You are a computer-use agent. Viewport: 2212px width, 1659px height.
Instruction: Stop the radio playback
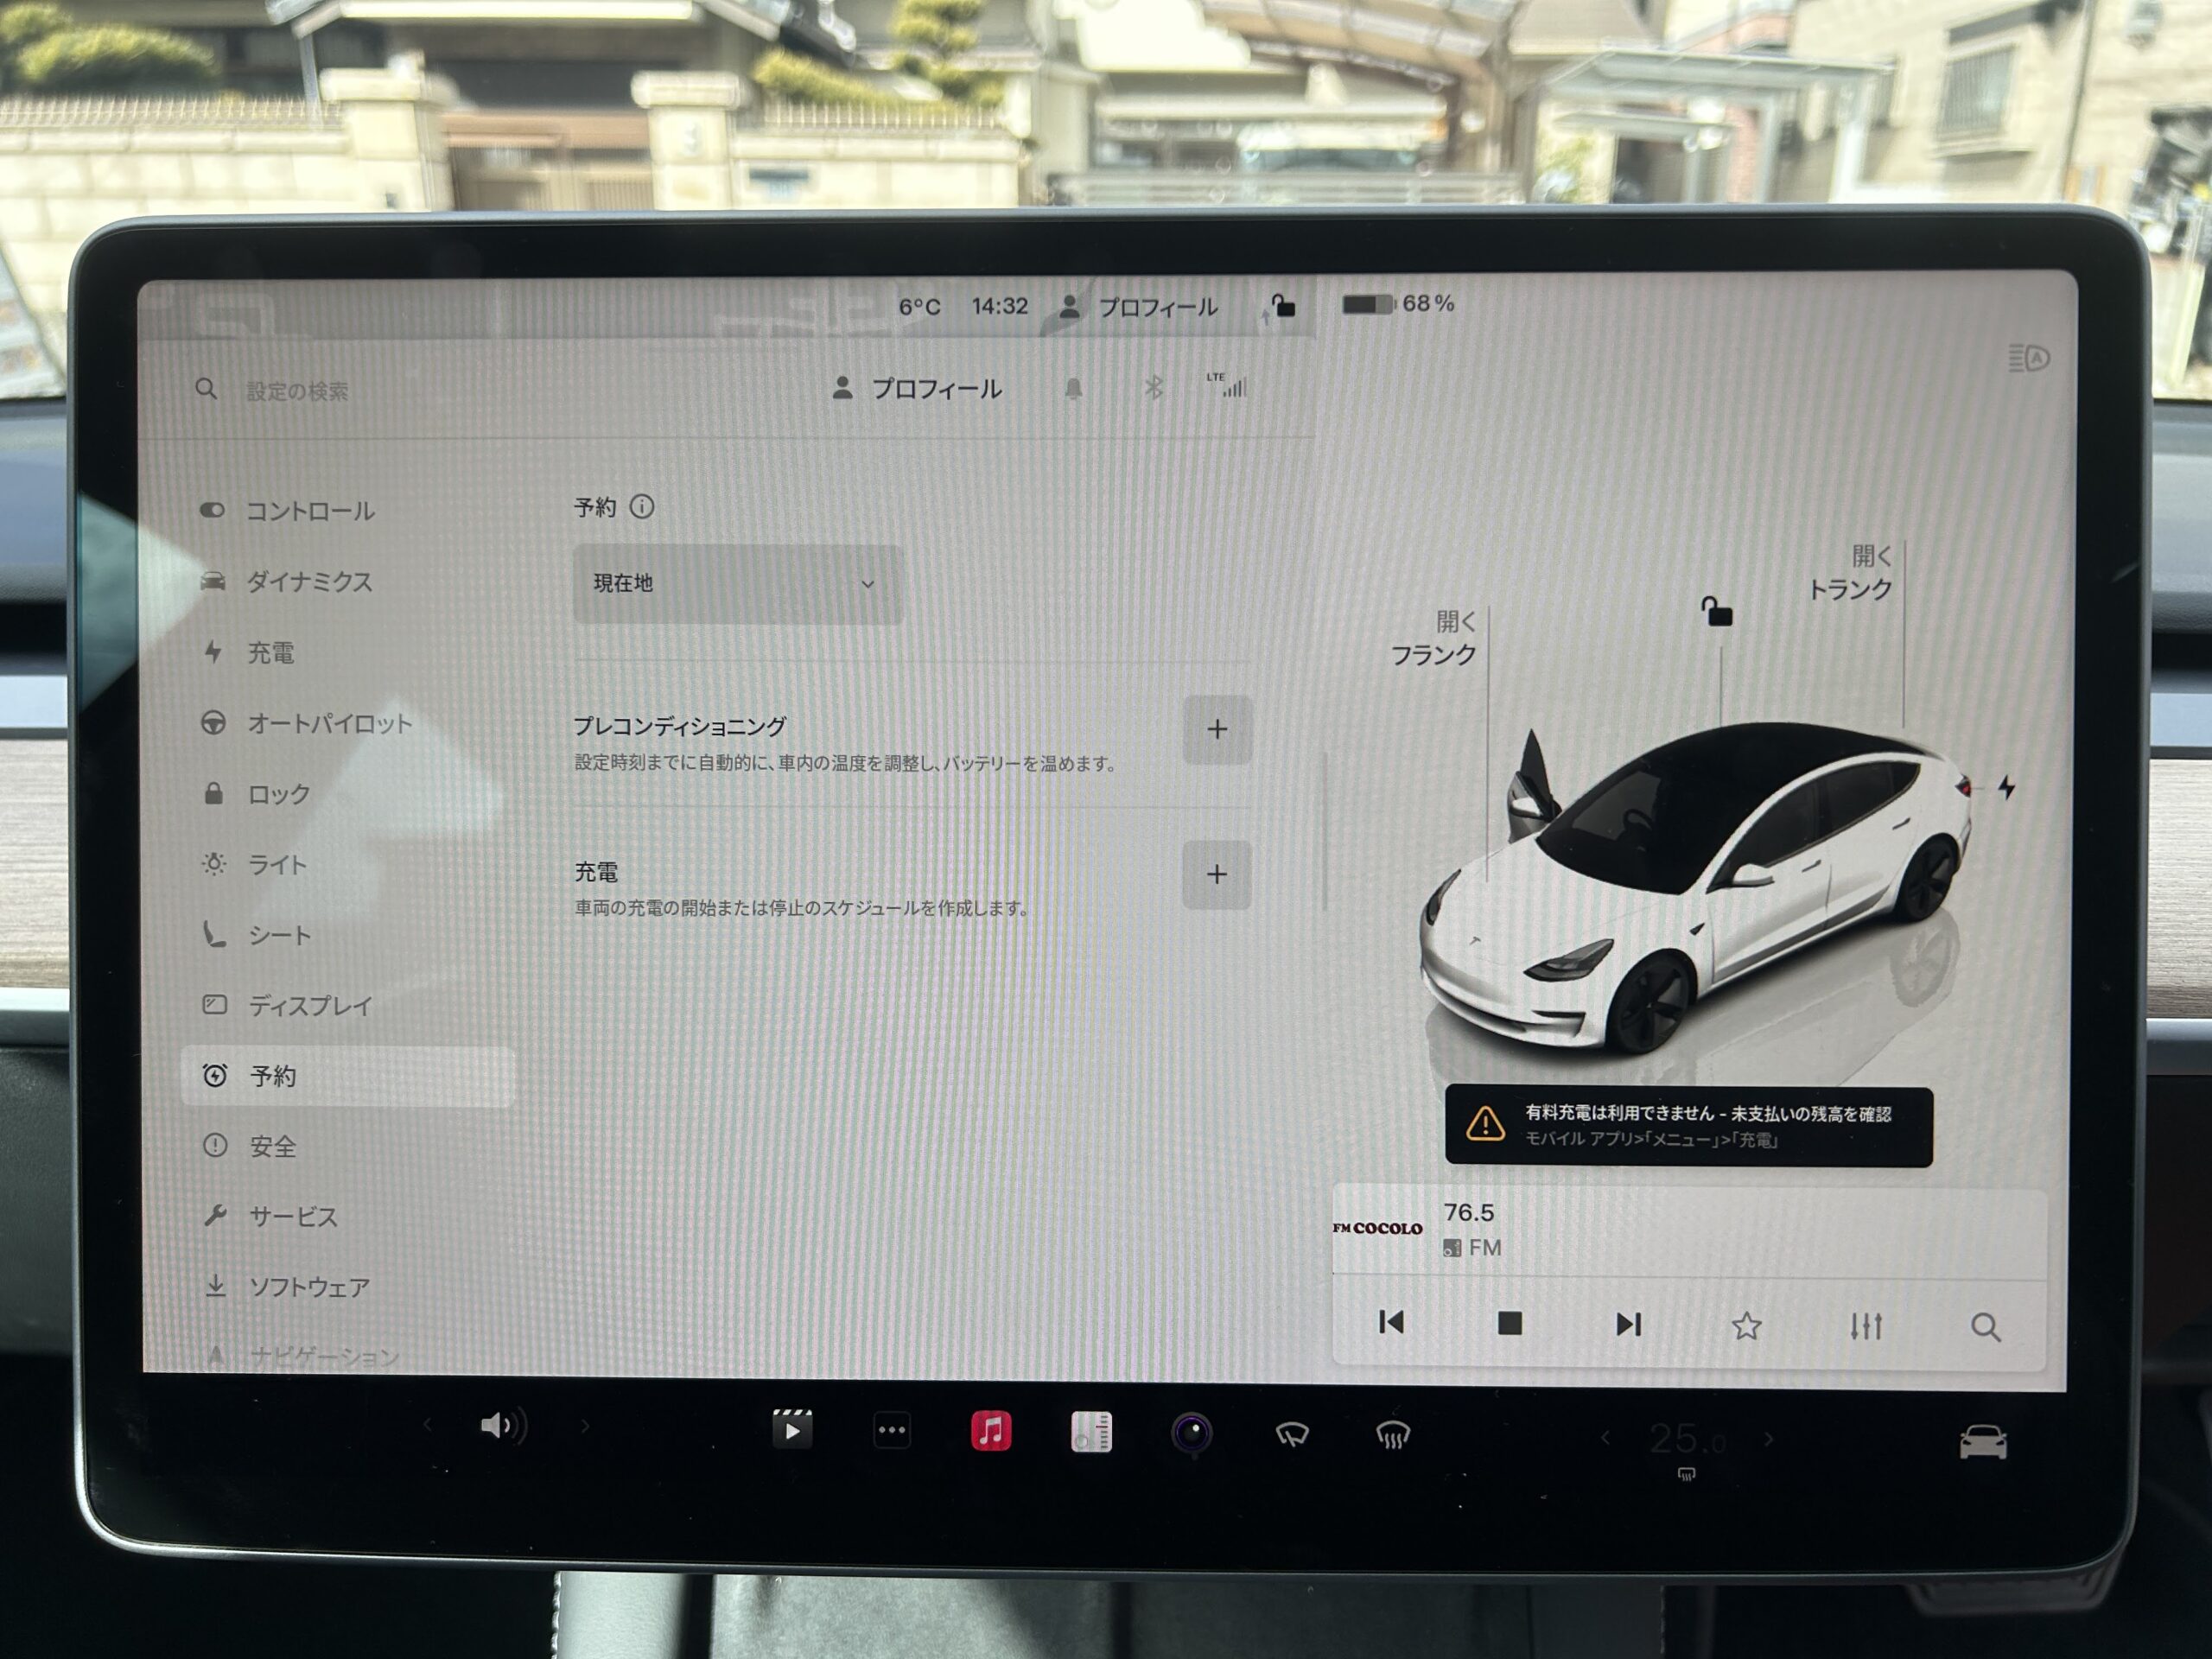(x=1510, y=1324)
